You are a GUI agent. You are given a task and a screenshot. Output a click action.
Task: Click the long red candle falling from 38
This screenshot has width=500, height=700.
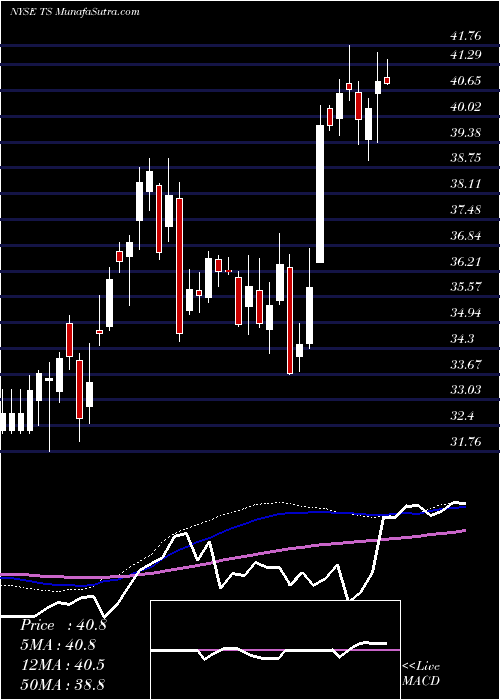pos(179,266)
